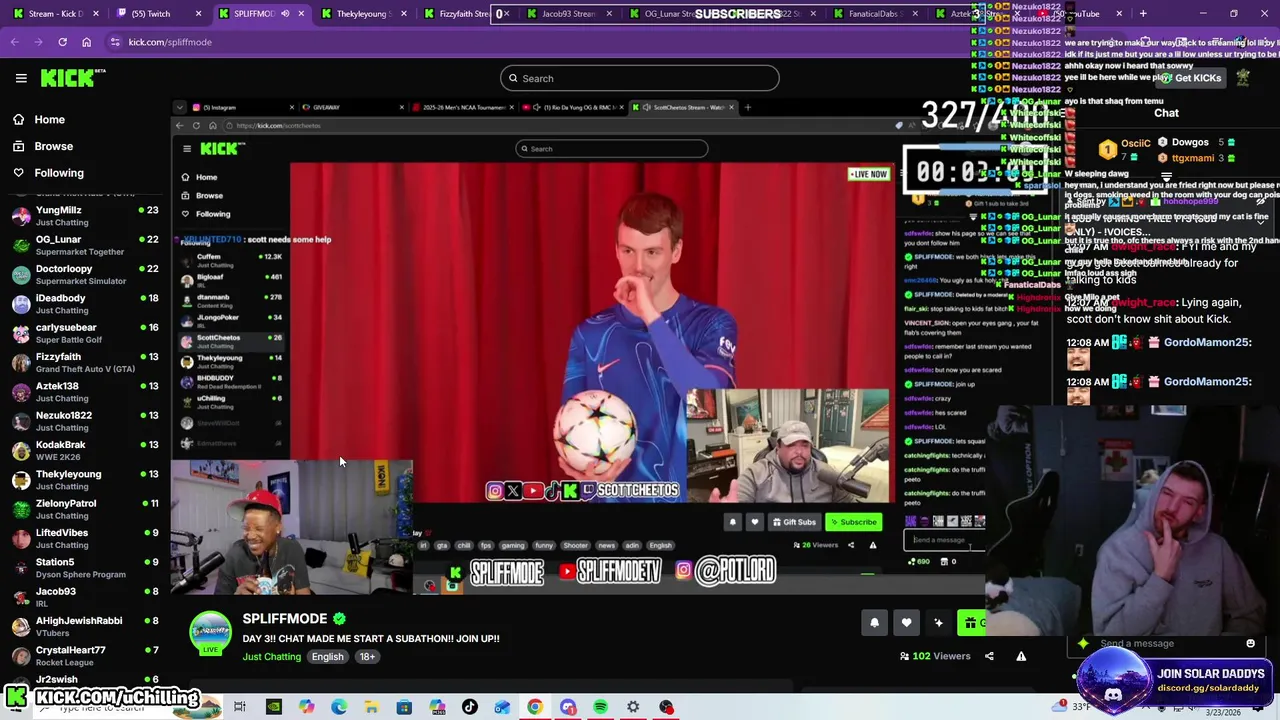Screen dimensions: 1280x720
Task: Open Spotify from the taskbar
Action: pos(600,707)
